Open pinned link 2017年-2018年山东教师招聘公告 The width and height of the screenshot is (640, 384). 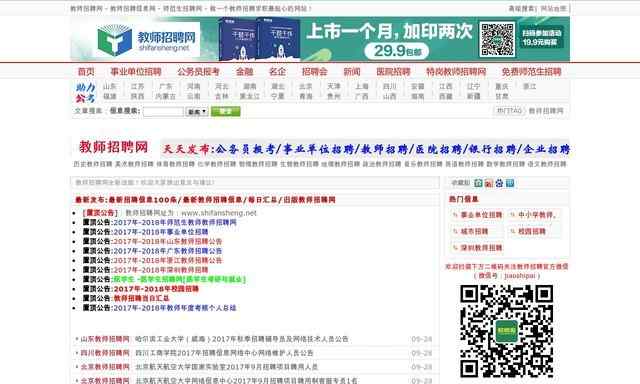click(168, 241)
